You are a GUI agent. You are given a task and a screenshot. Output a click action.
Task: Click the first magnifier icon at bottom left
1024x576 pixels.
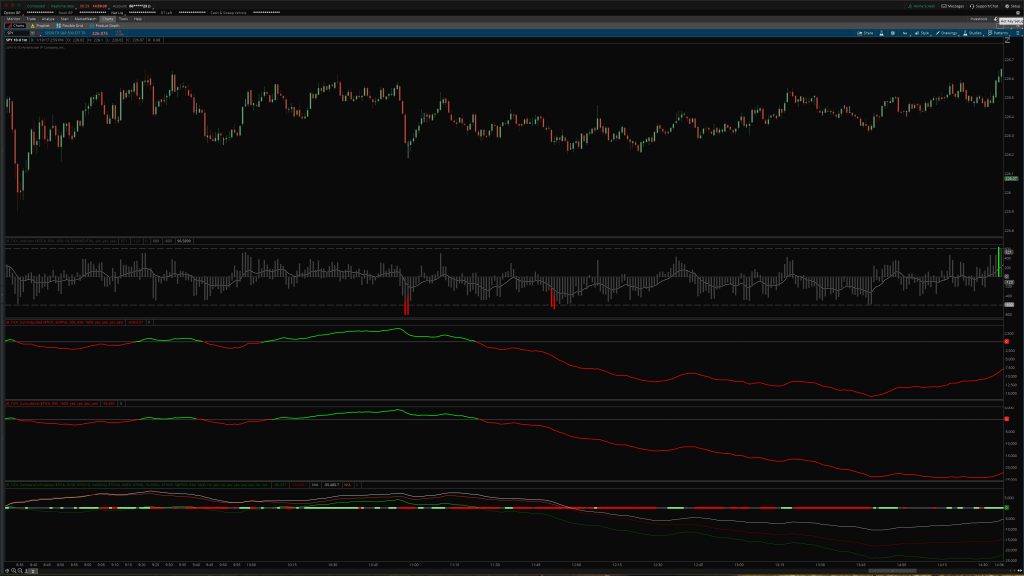pyautogui.click(x=14, y=570)
